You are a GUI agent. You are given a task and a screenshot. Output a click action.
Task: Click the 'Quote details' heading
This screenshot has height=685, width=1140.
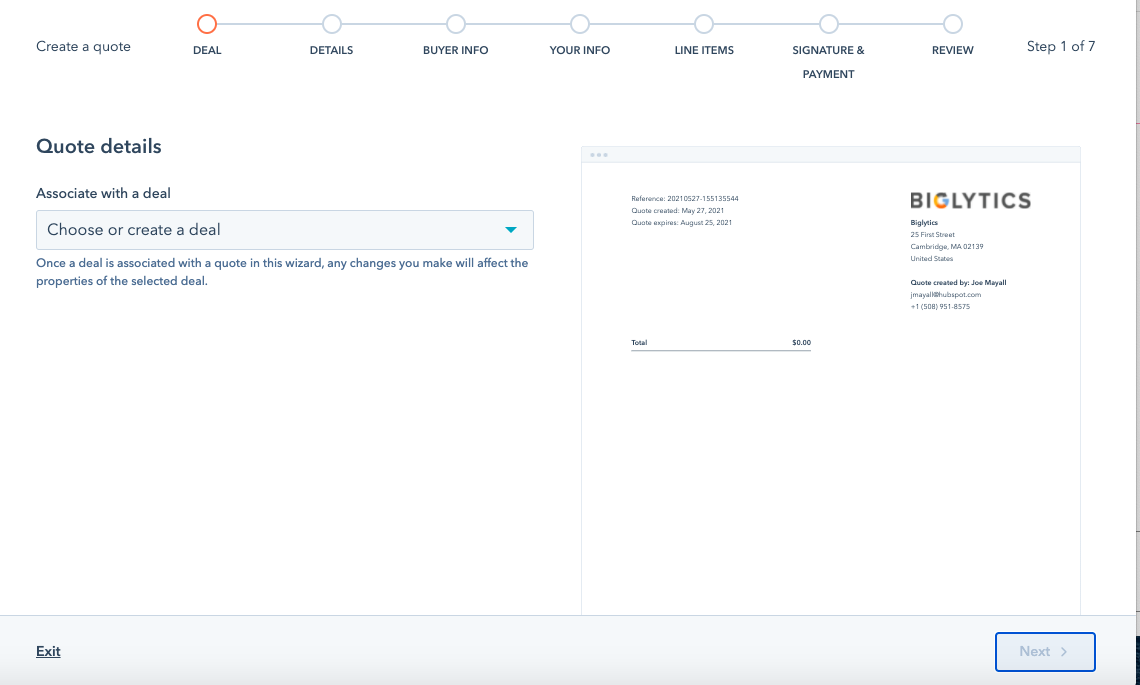click(99, 146)
